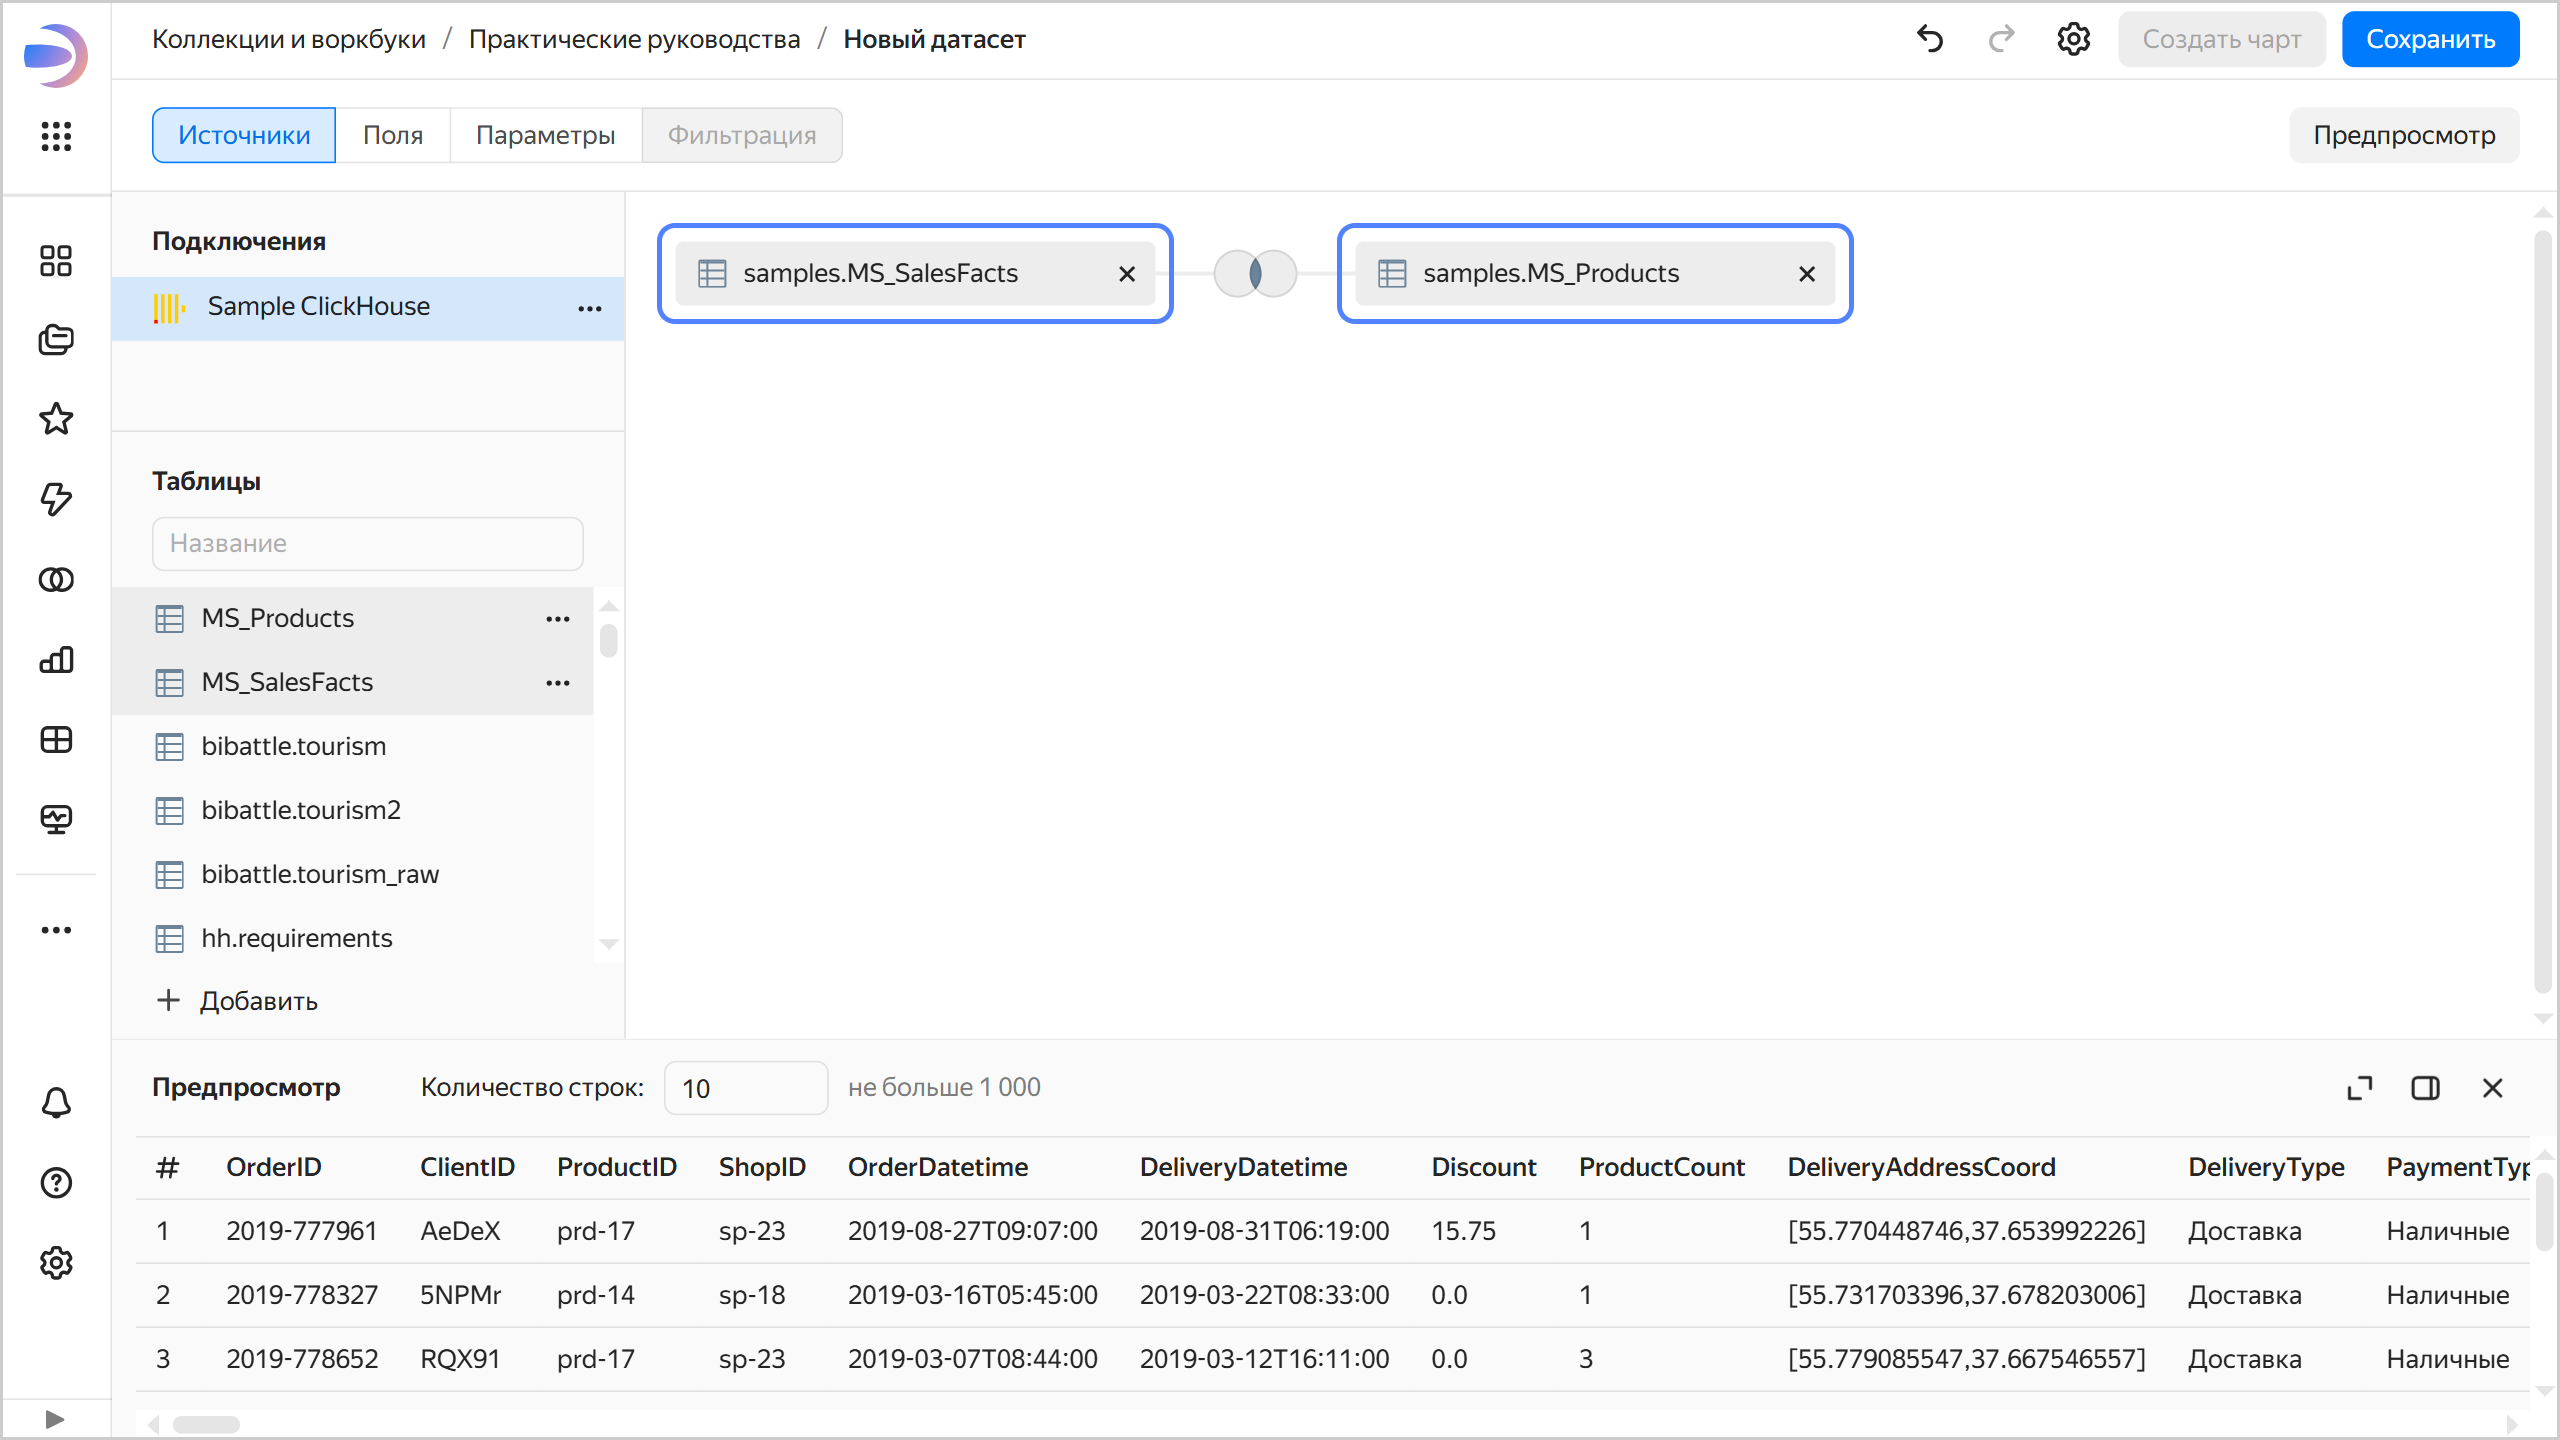Click Добавить to add a connection
Image resolution: width=2560 pixels, height=1440 pixels.
pyautogui.click(x=238, y=1001)
